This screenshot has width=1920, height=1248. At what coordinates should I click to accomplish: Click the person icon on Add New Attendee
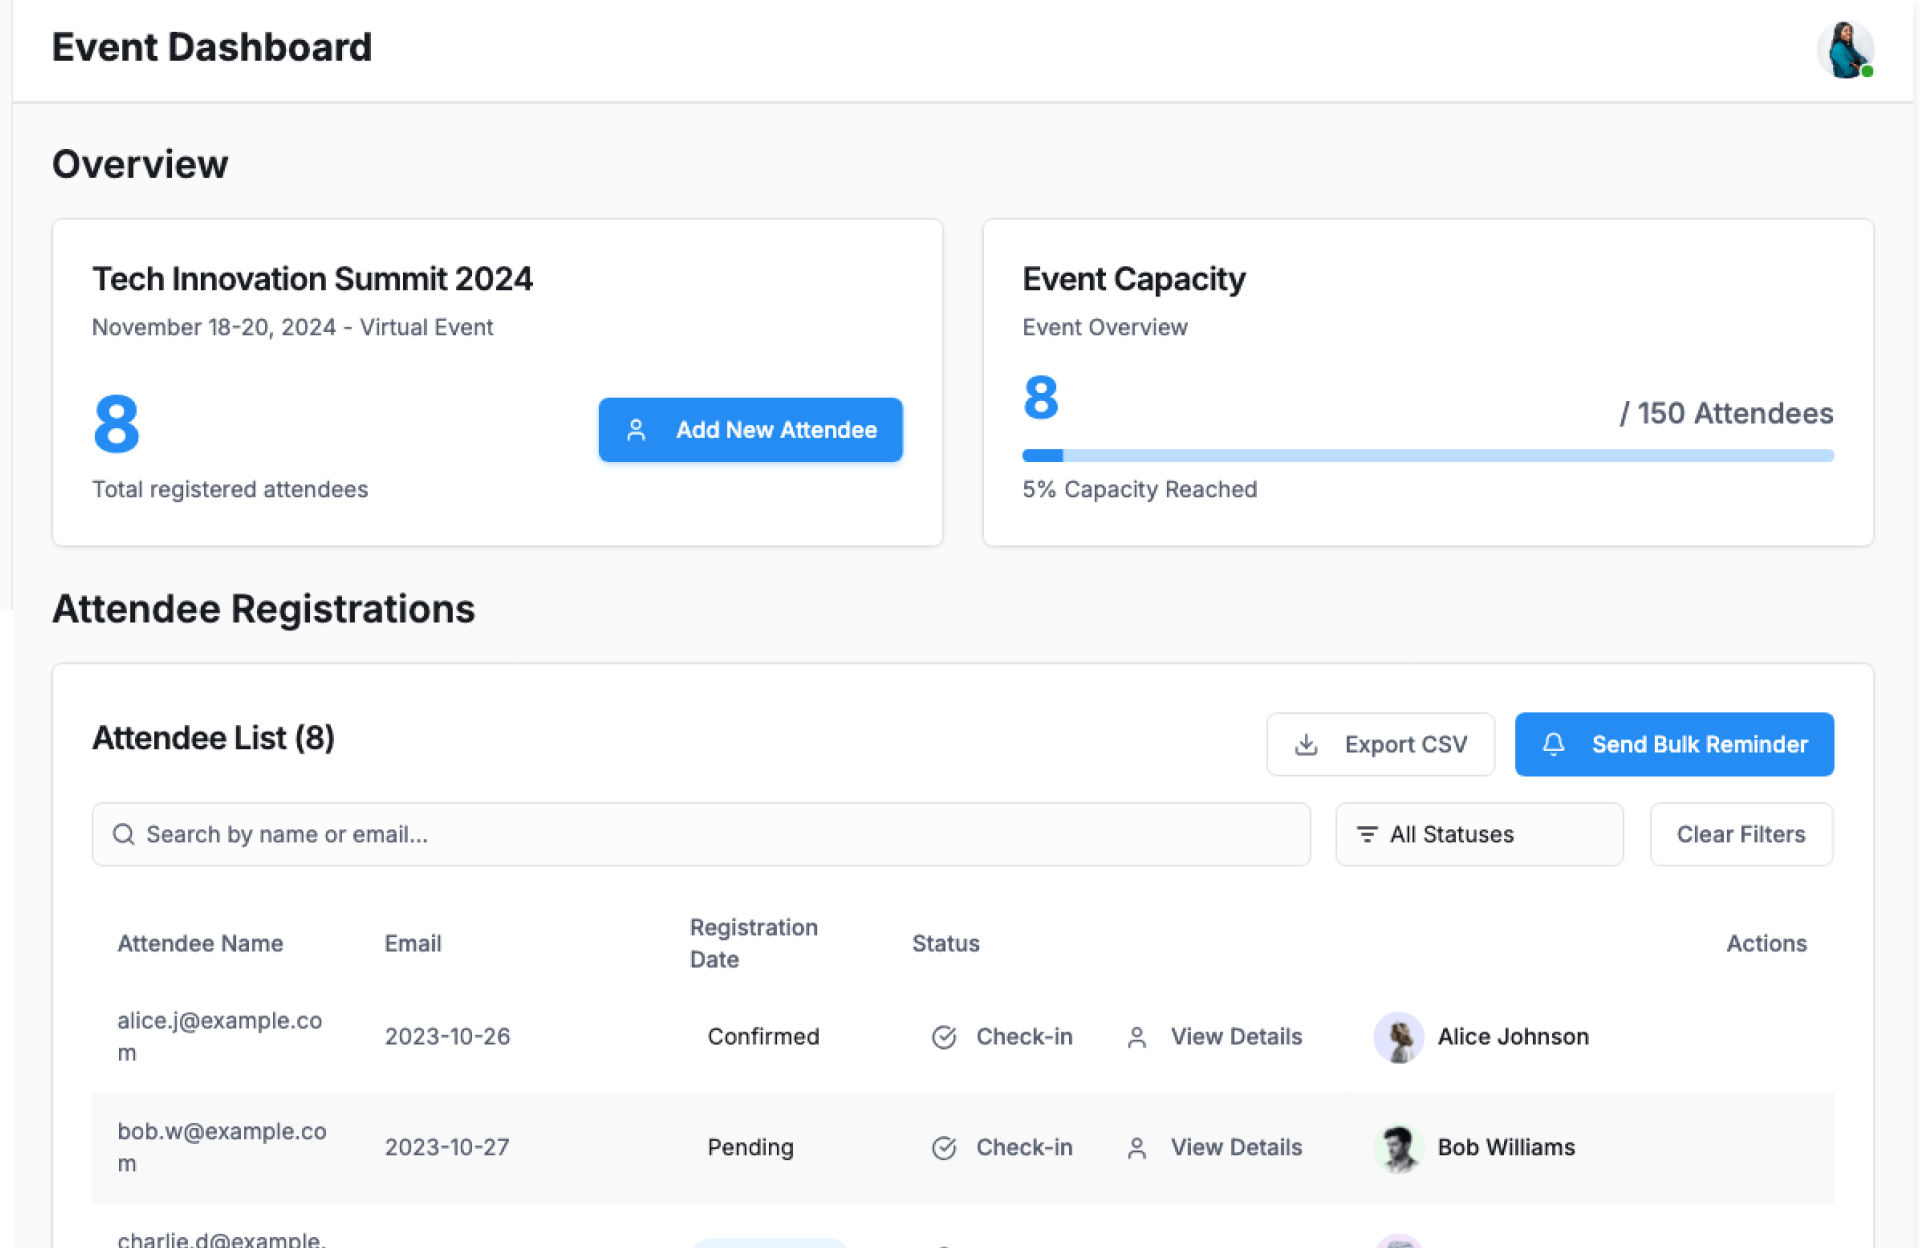(x=636, y=430)
